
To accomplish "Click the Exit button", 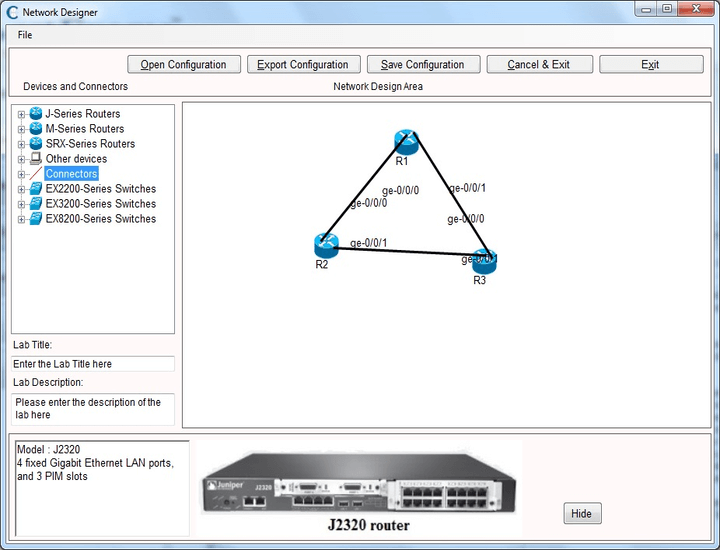I will tap(651, 64).
